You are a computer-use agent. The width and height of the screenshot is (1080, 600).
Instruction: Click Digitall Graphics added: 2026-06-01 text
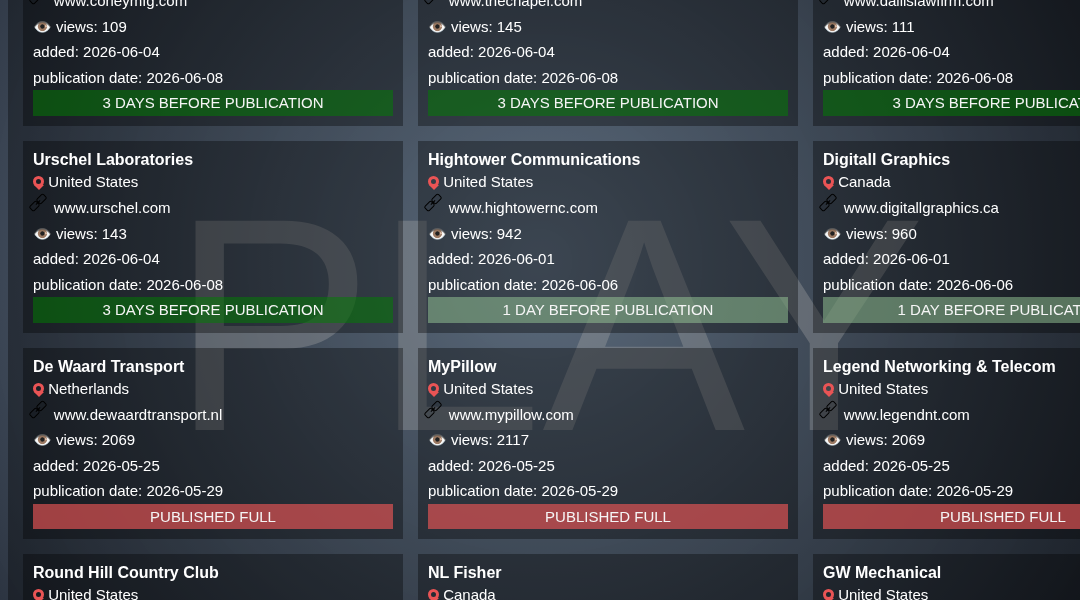click(x=886, y=259)
